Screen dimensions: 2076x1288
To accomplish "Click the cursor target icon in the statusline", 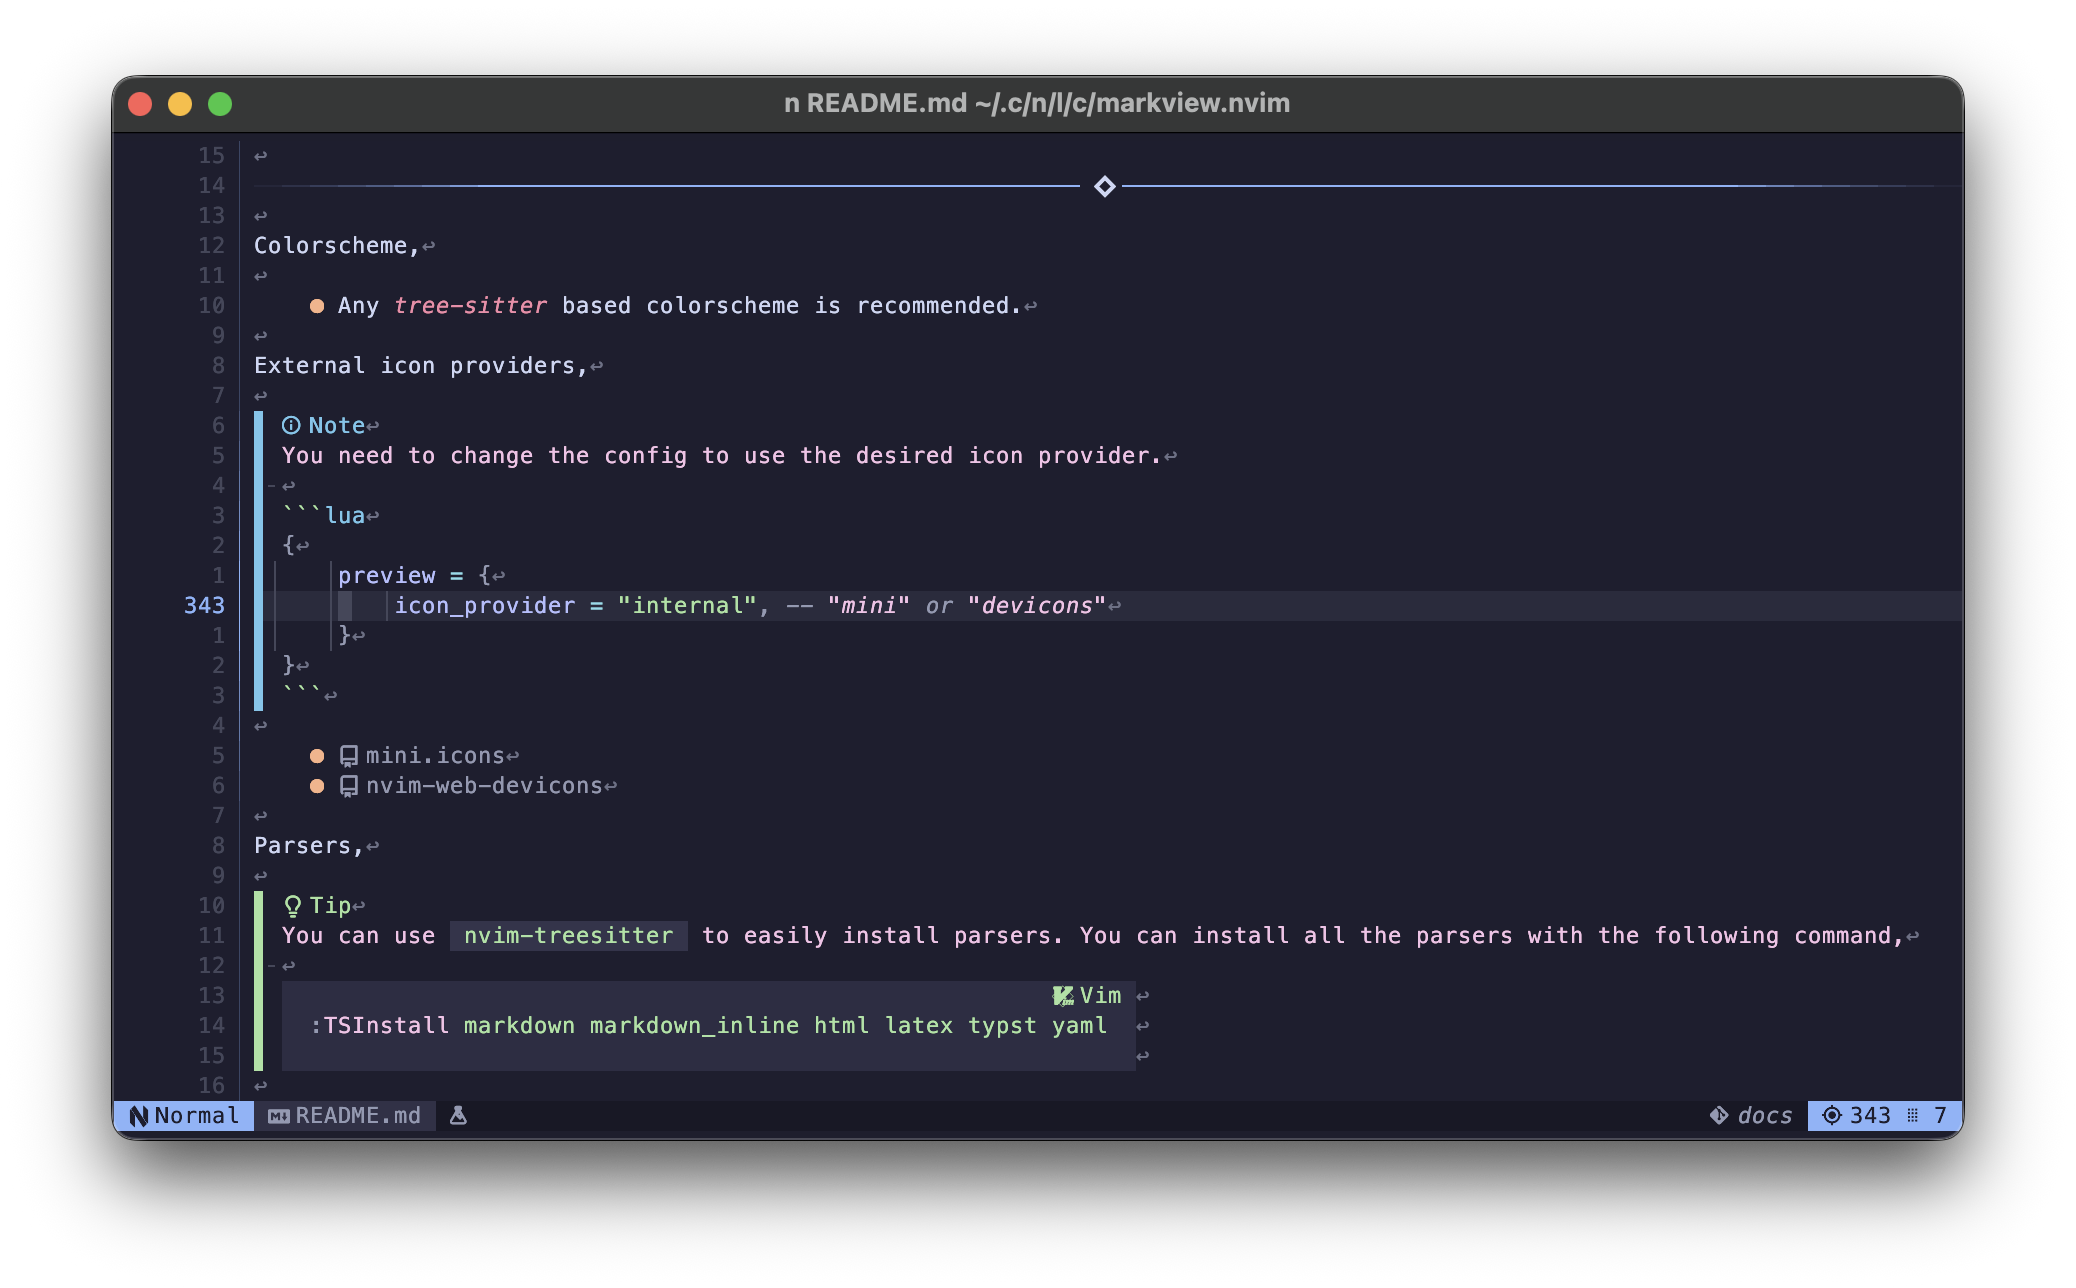I will pos(1831,1116).
